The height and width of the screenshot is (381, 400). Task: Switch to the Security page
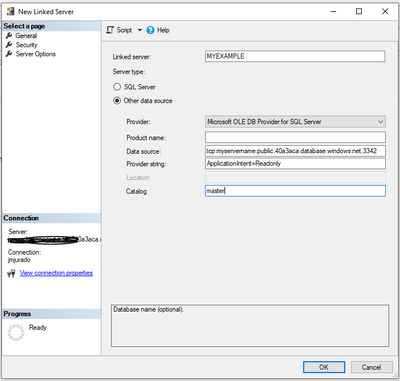tap(27, 45)
